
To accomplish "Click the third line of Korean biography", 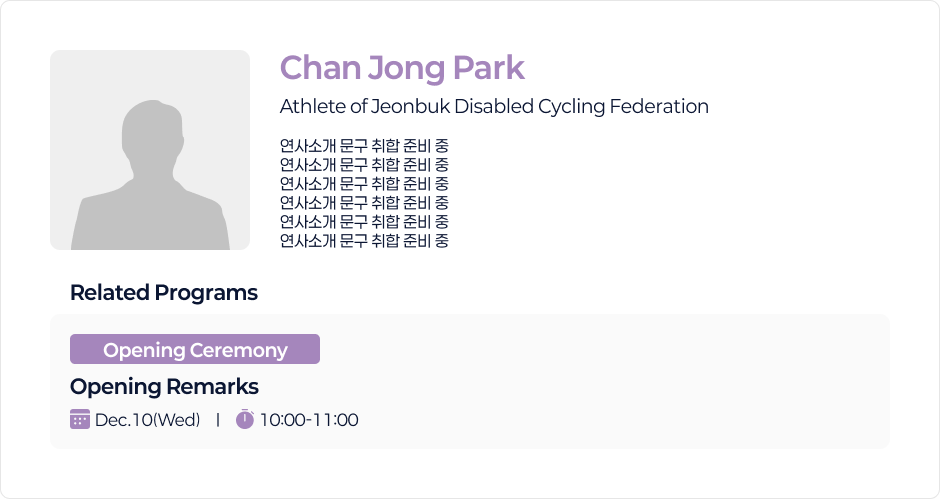I will point(364,184).
